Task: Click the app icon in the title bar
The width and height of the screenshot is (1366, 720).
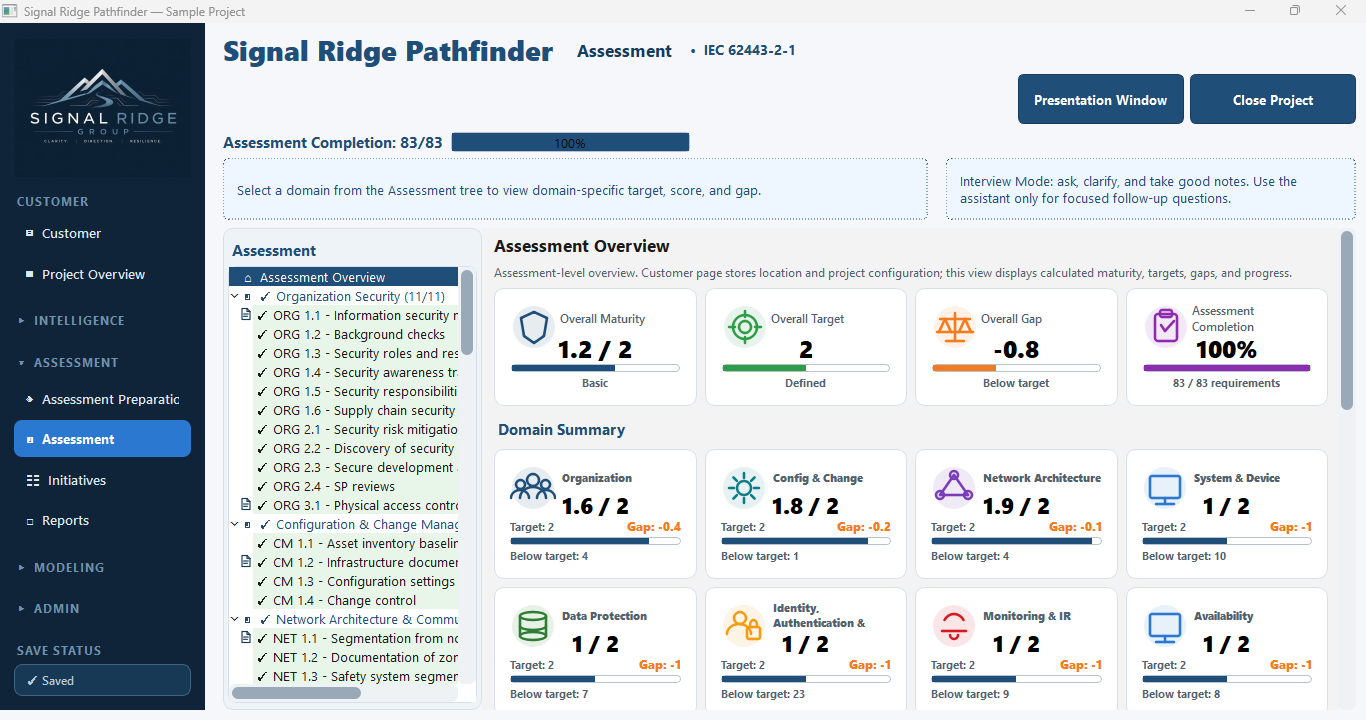Action: point(10,11)
